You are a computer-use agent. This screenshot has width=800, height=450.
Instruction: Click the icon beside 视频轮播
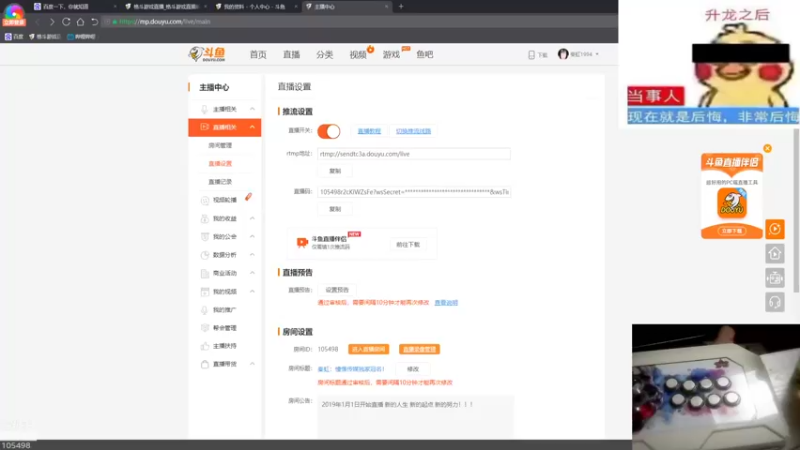205,200
